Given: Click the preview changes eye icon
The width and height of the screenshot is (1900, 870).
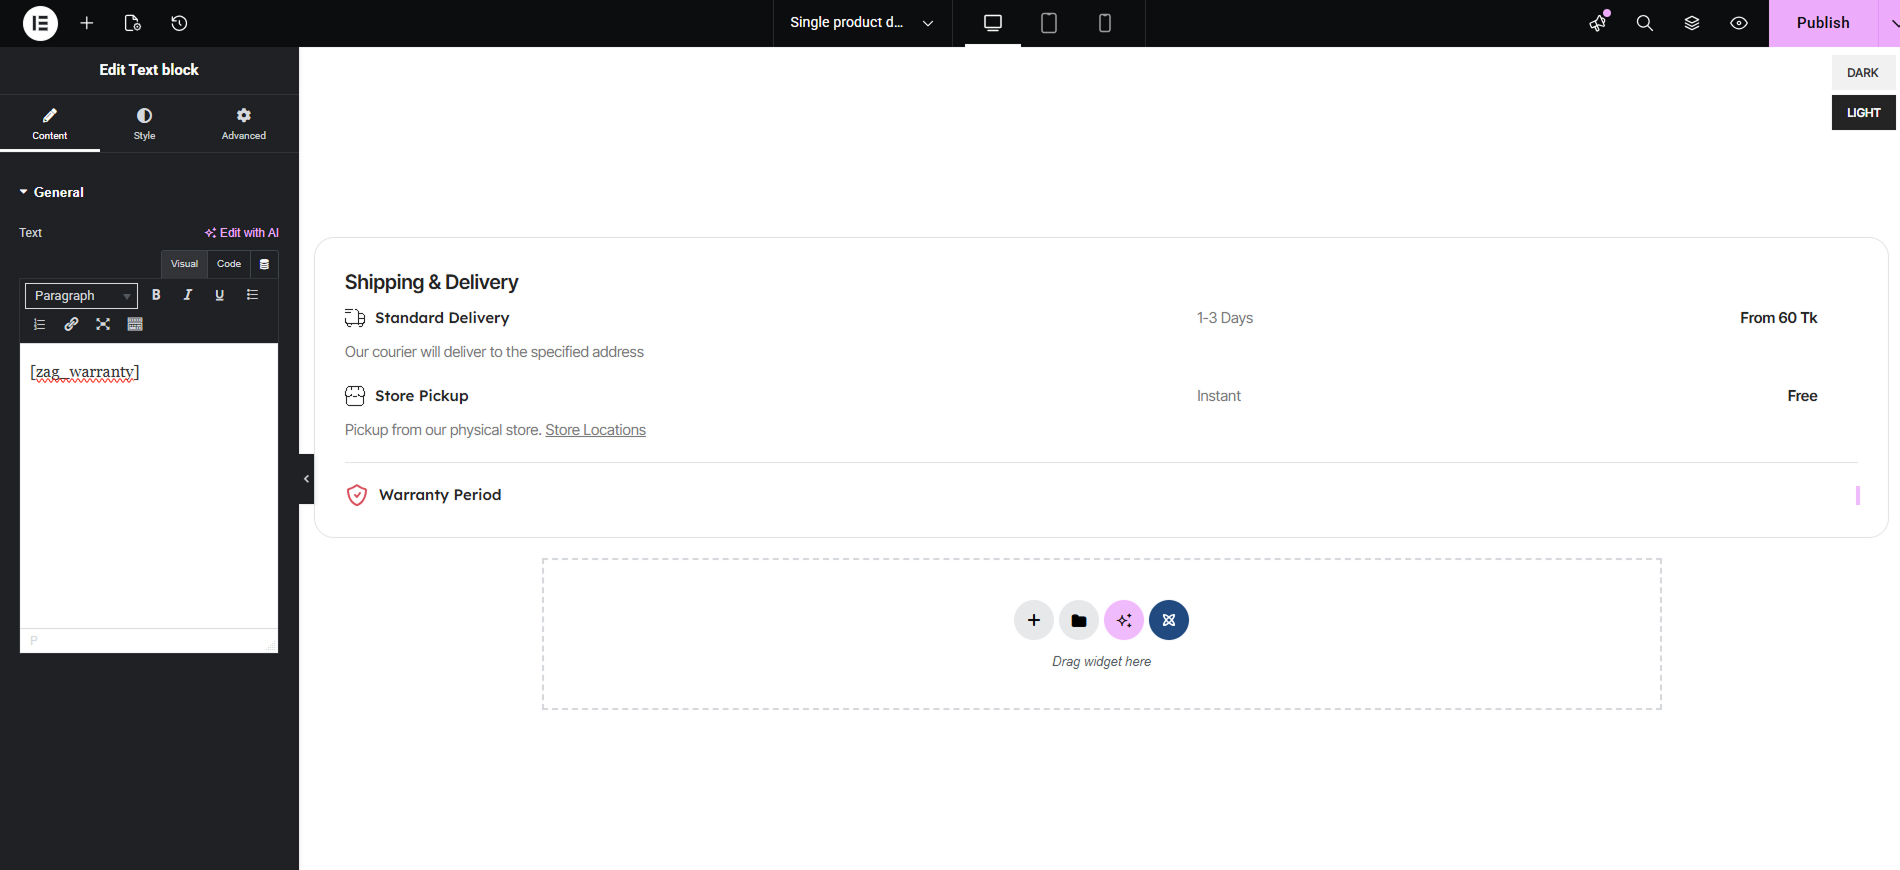Looking at the screenshot, I should click(x=1739, y=23).
